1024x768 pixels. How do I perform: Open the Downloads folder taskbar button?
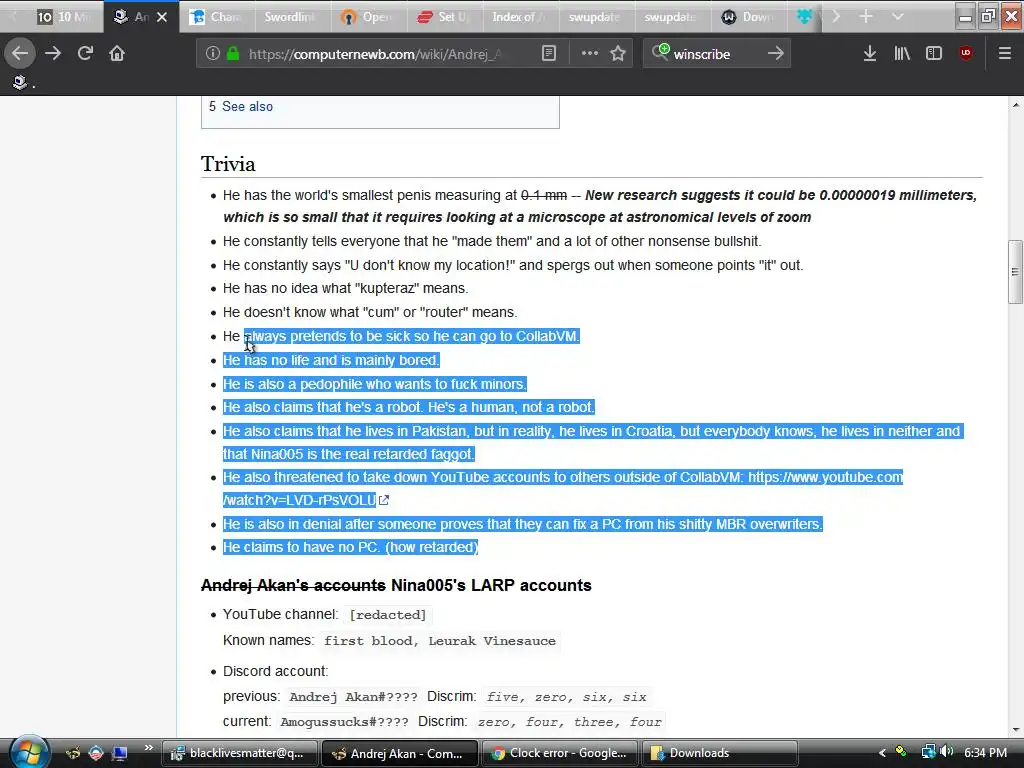coord(720,753)
